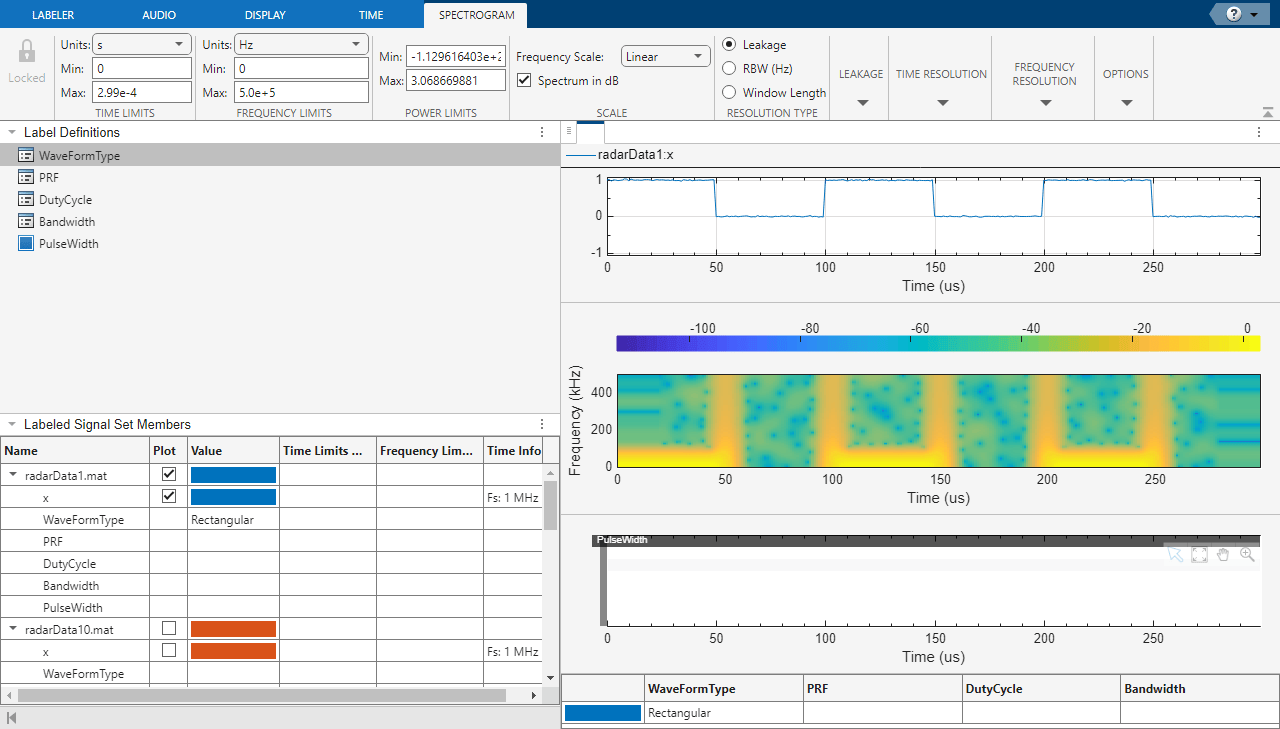Click the Bandwidth label definition icon

coord(27,222)
